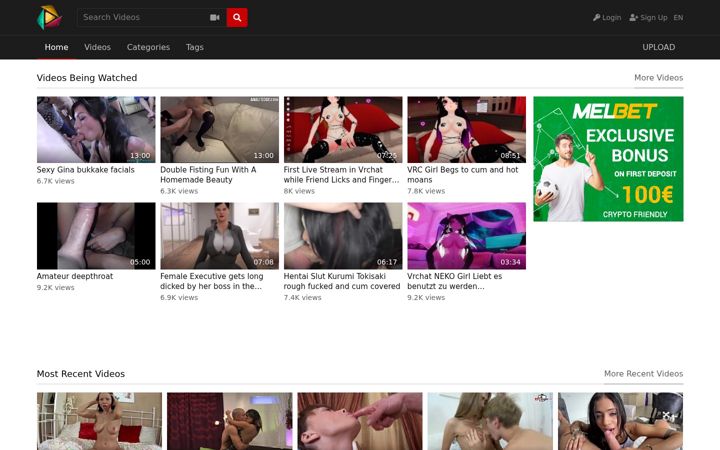Open the Categories menu item
This screenshot has height=450, width=720.
pos(148,47)
